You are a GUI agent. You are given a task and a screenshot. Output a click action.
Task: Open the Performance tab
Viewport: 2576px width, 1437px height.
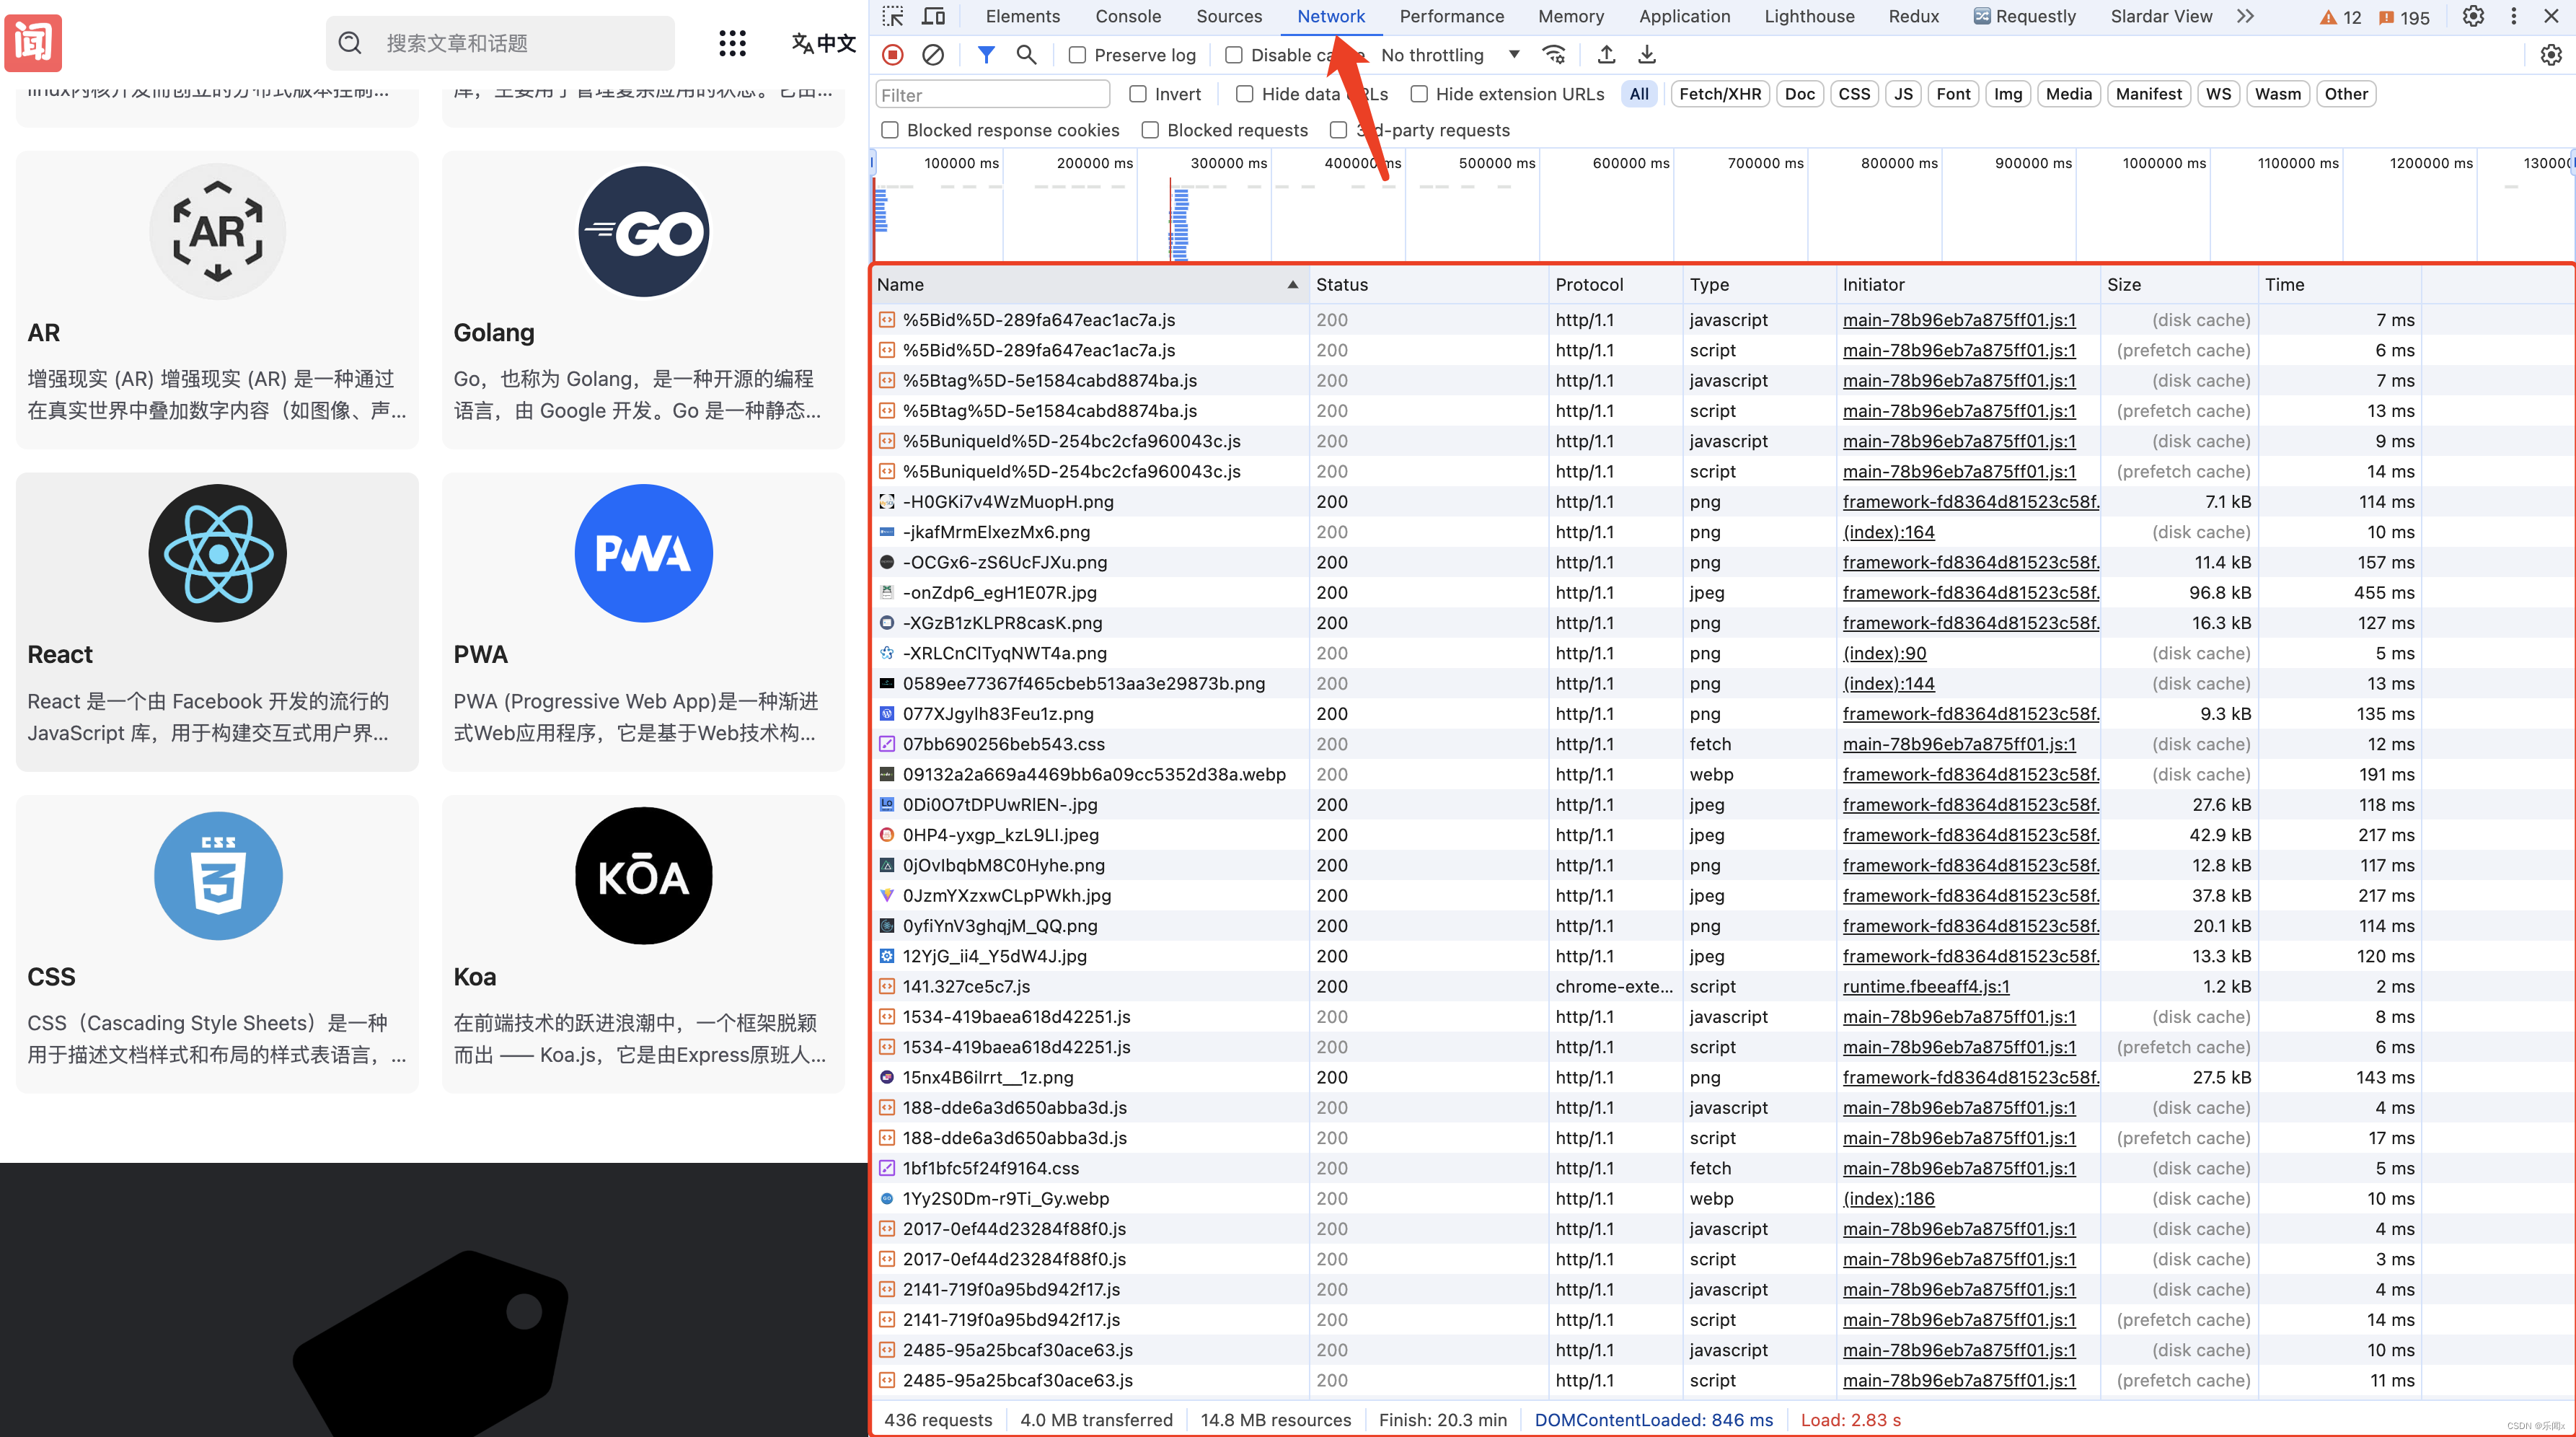pos(1451,17)
